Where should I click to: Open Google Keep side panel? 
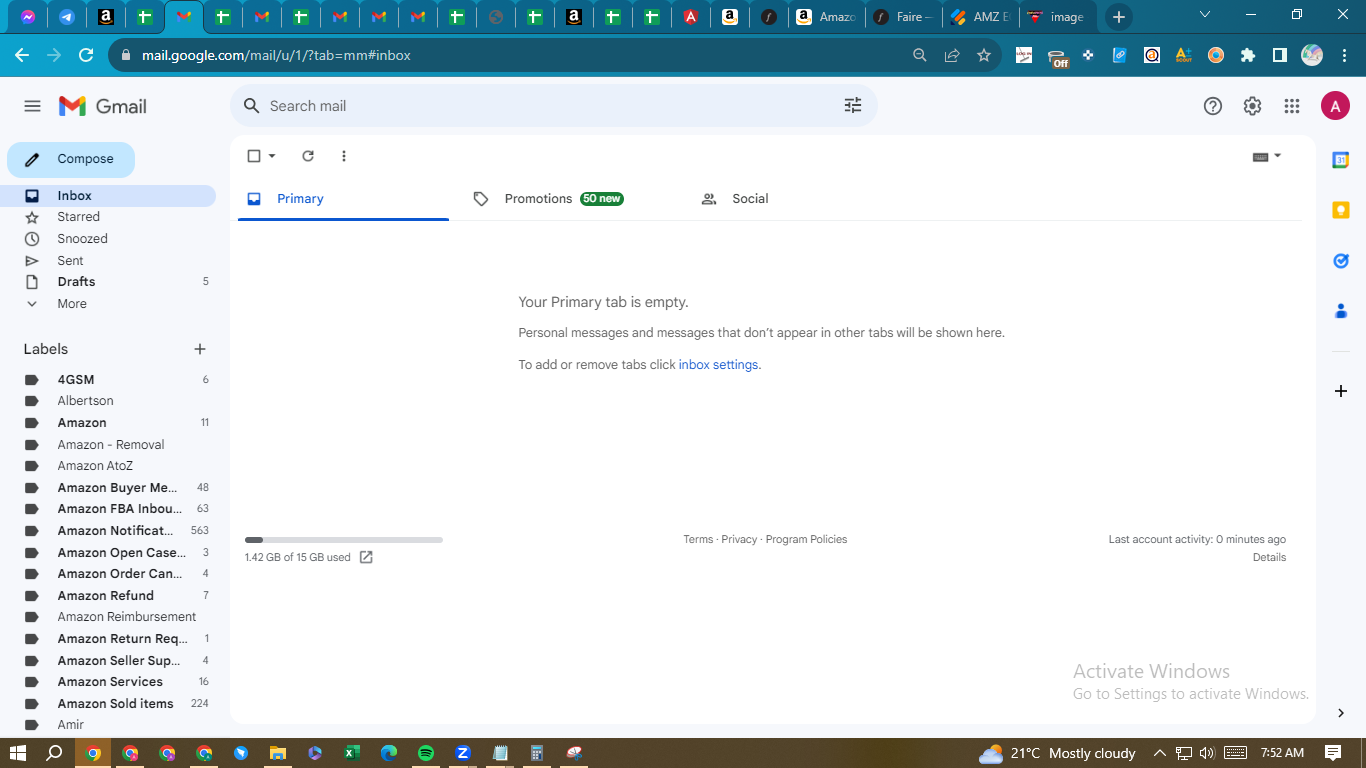(x=1341, y=210)
